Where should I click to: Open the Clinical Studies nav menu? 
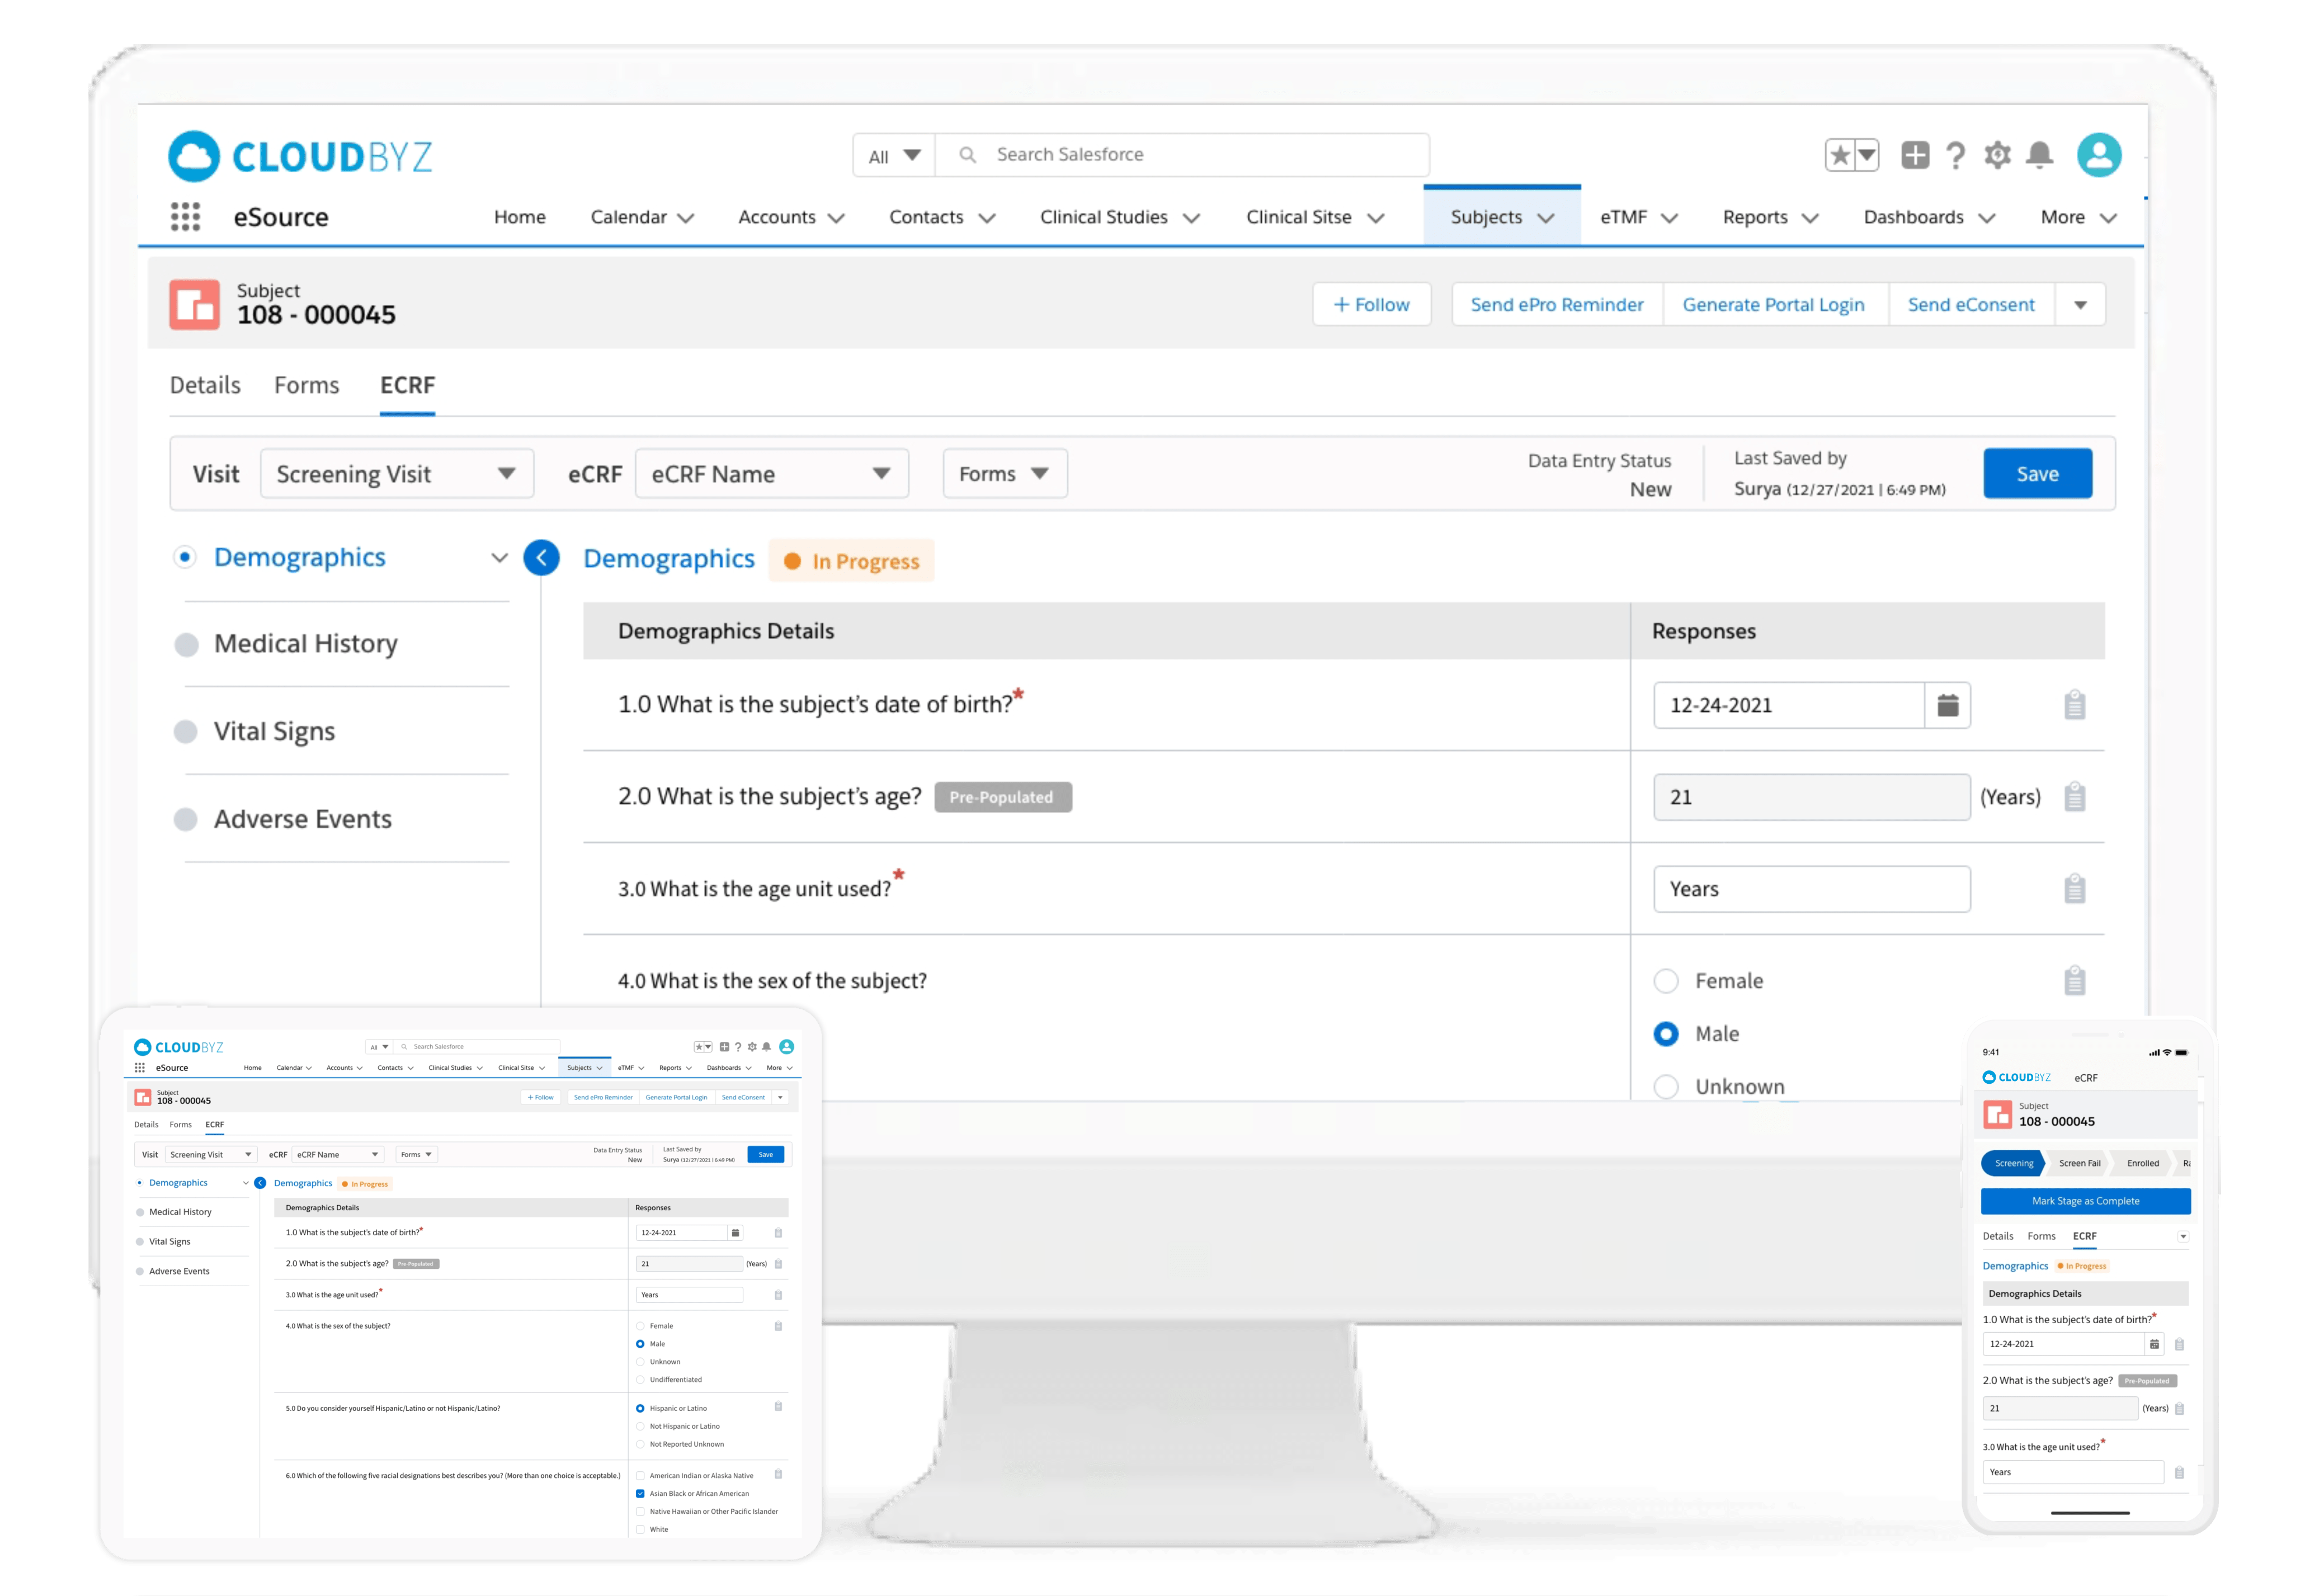pyautogui.click(x=1119, y=217)
